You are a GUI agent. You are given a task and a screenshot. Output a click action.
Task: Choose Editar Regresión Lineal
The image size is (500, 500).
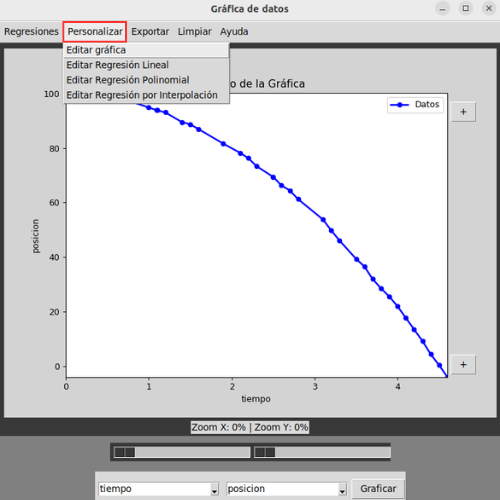tap(146, 65)
